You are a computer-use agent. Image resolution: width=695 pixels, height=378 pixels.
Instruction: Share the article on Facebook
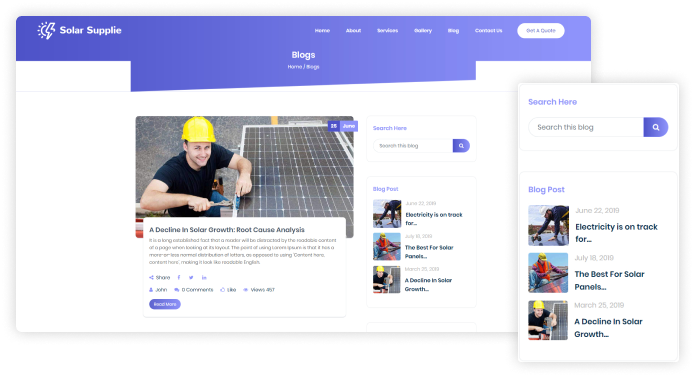179,277
